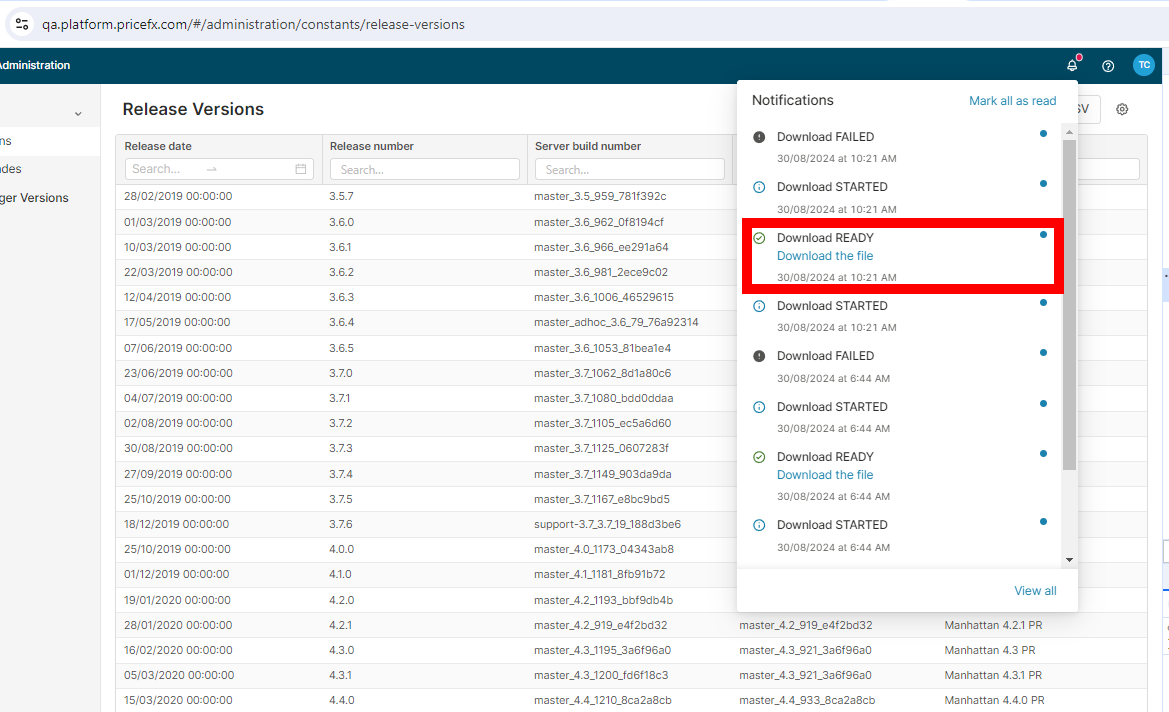
Task: Toggle unread dot on first Download STARTED notification
Action: pos(1043,184)
